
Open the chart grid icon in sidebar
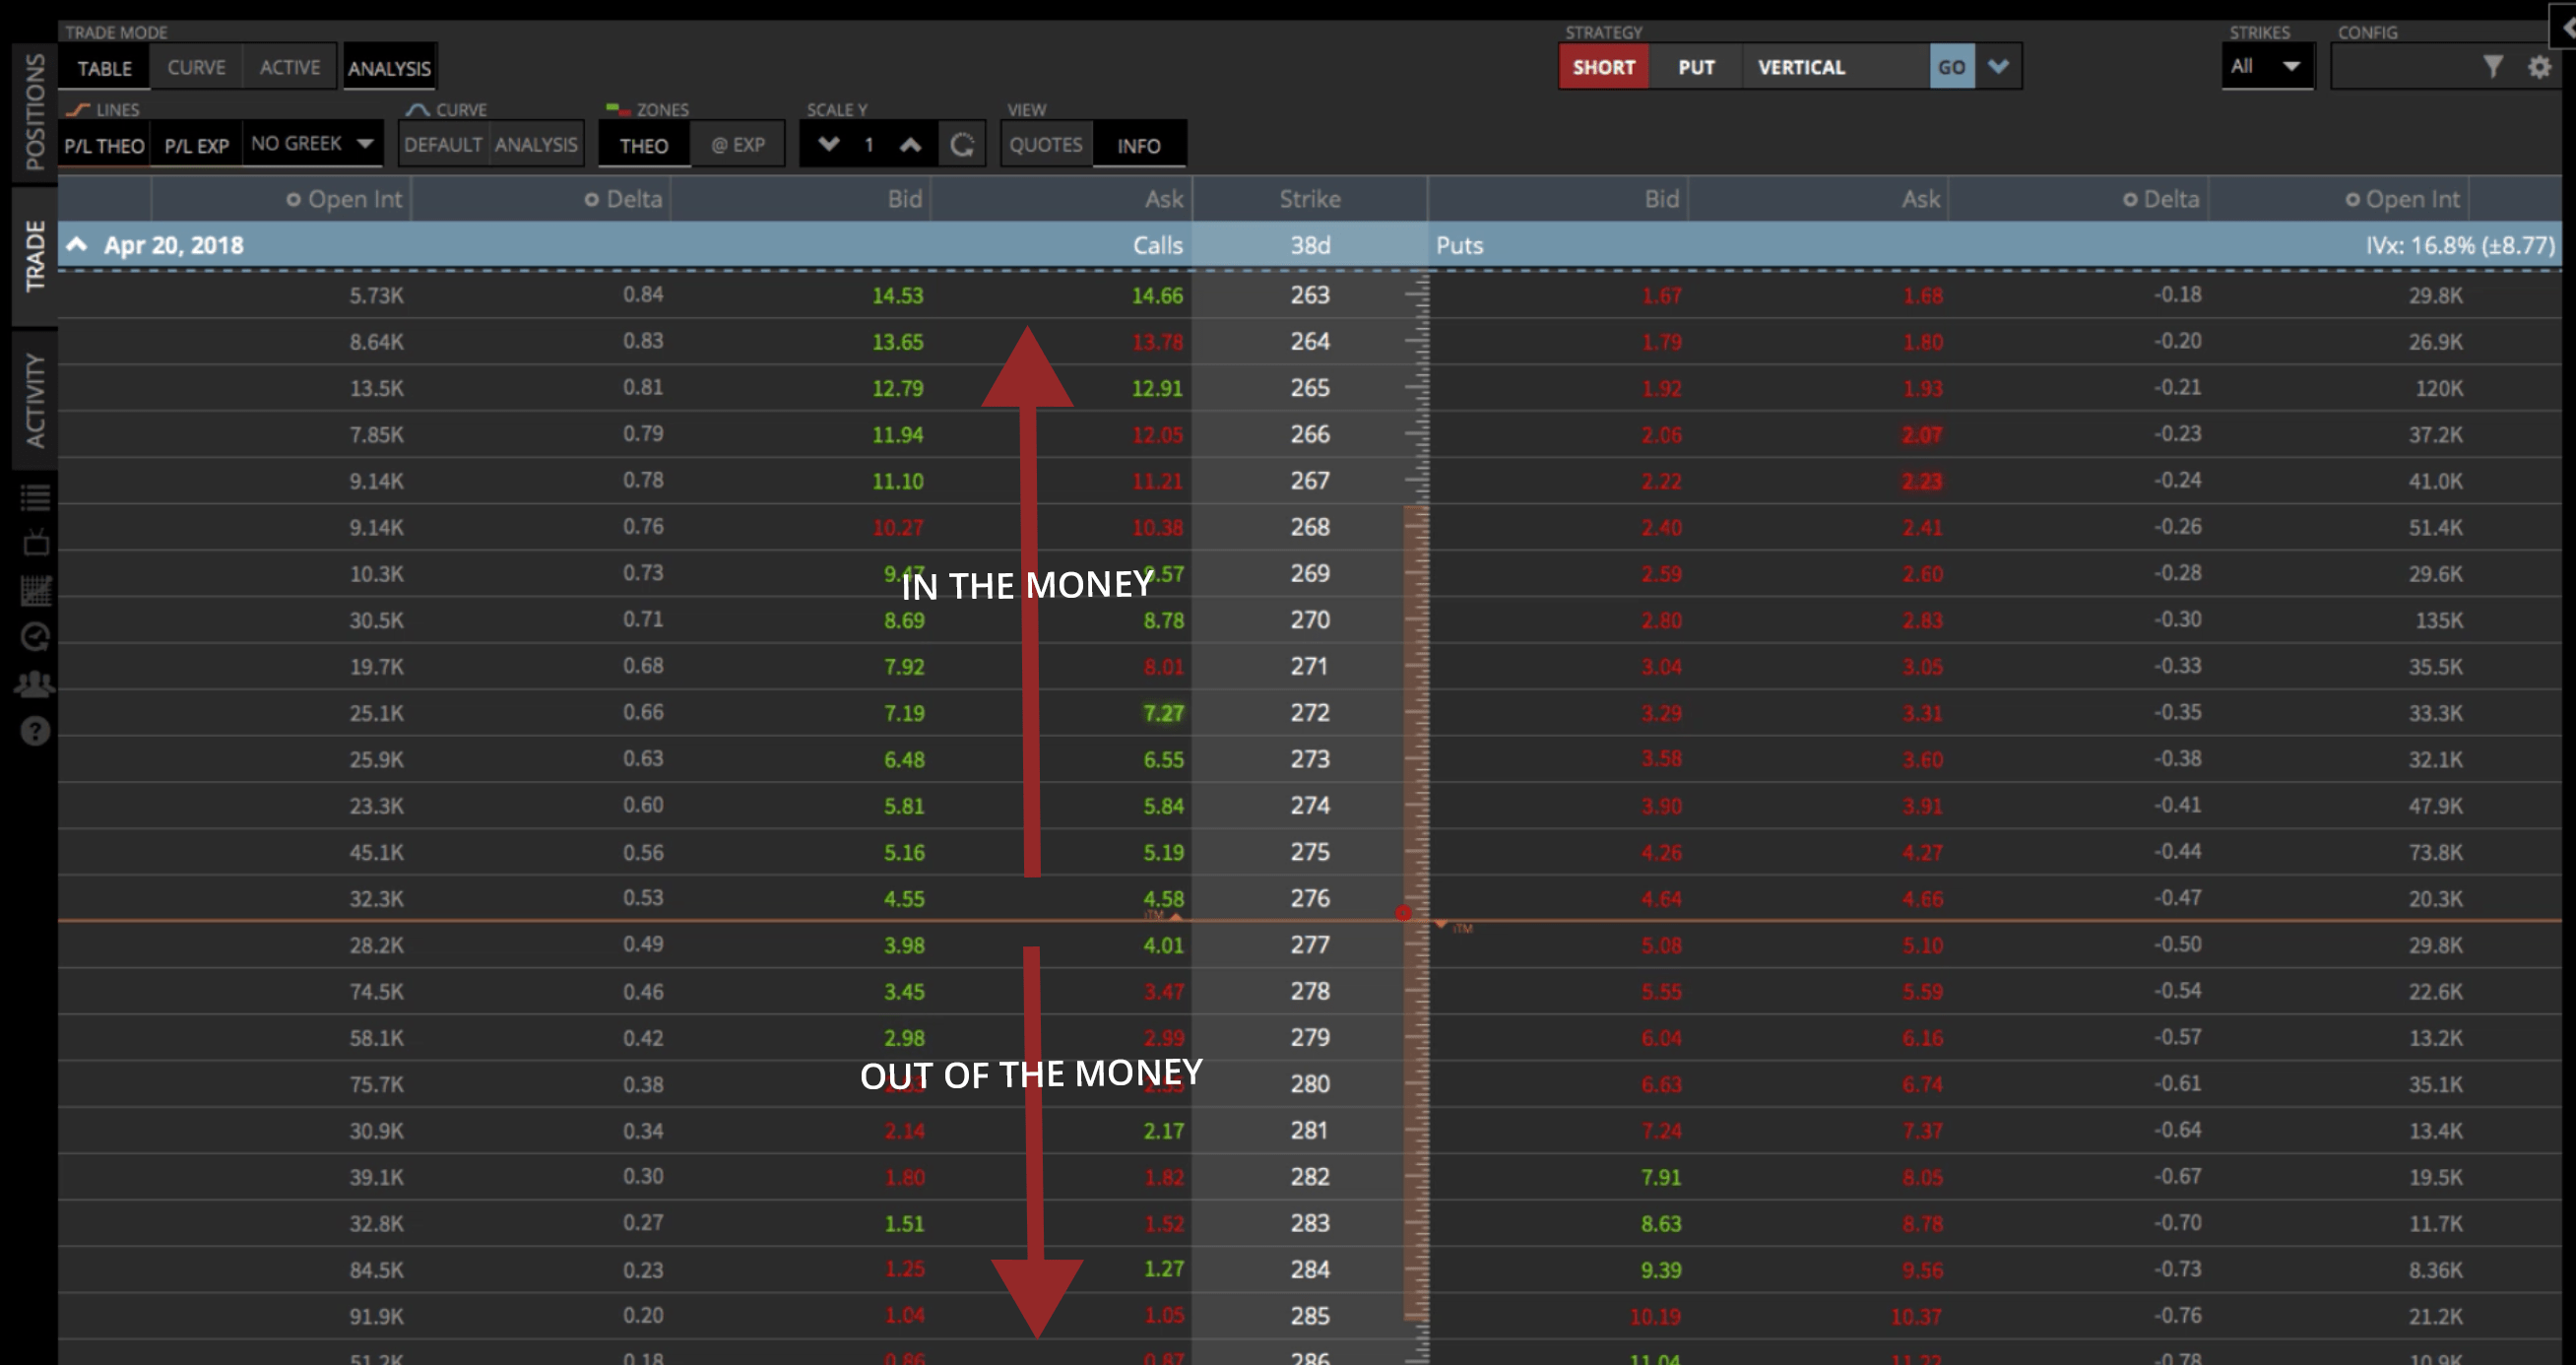click(x=35, y=590)
